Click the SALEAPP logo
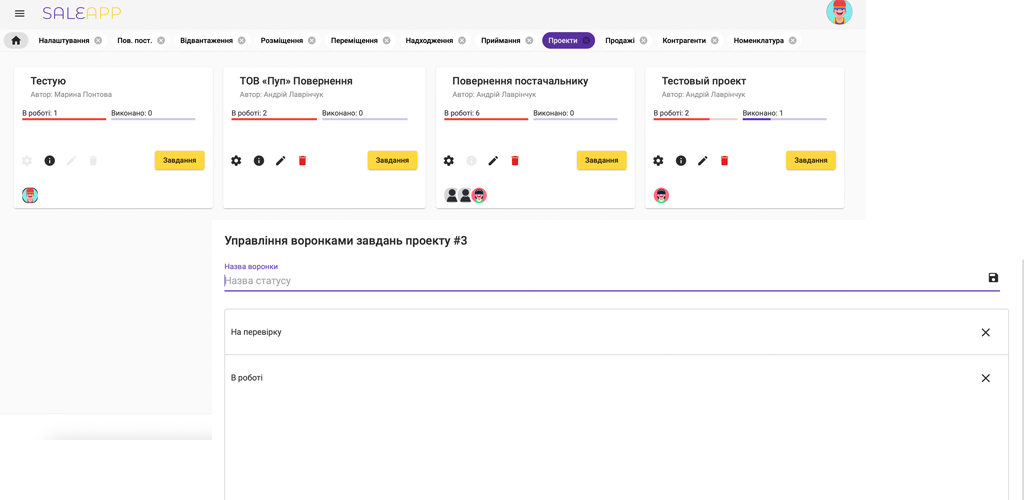 82,13
